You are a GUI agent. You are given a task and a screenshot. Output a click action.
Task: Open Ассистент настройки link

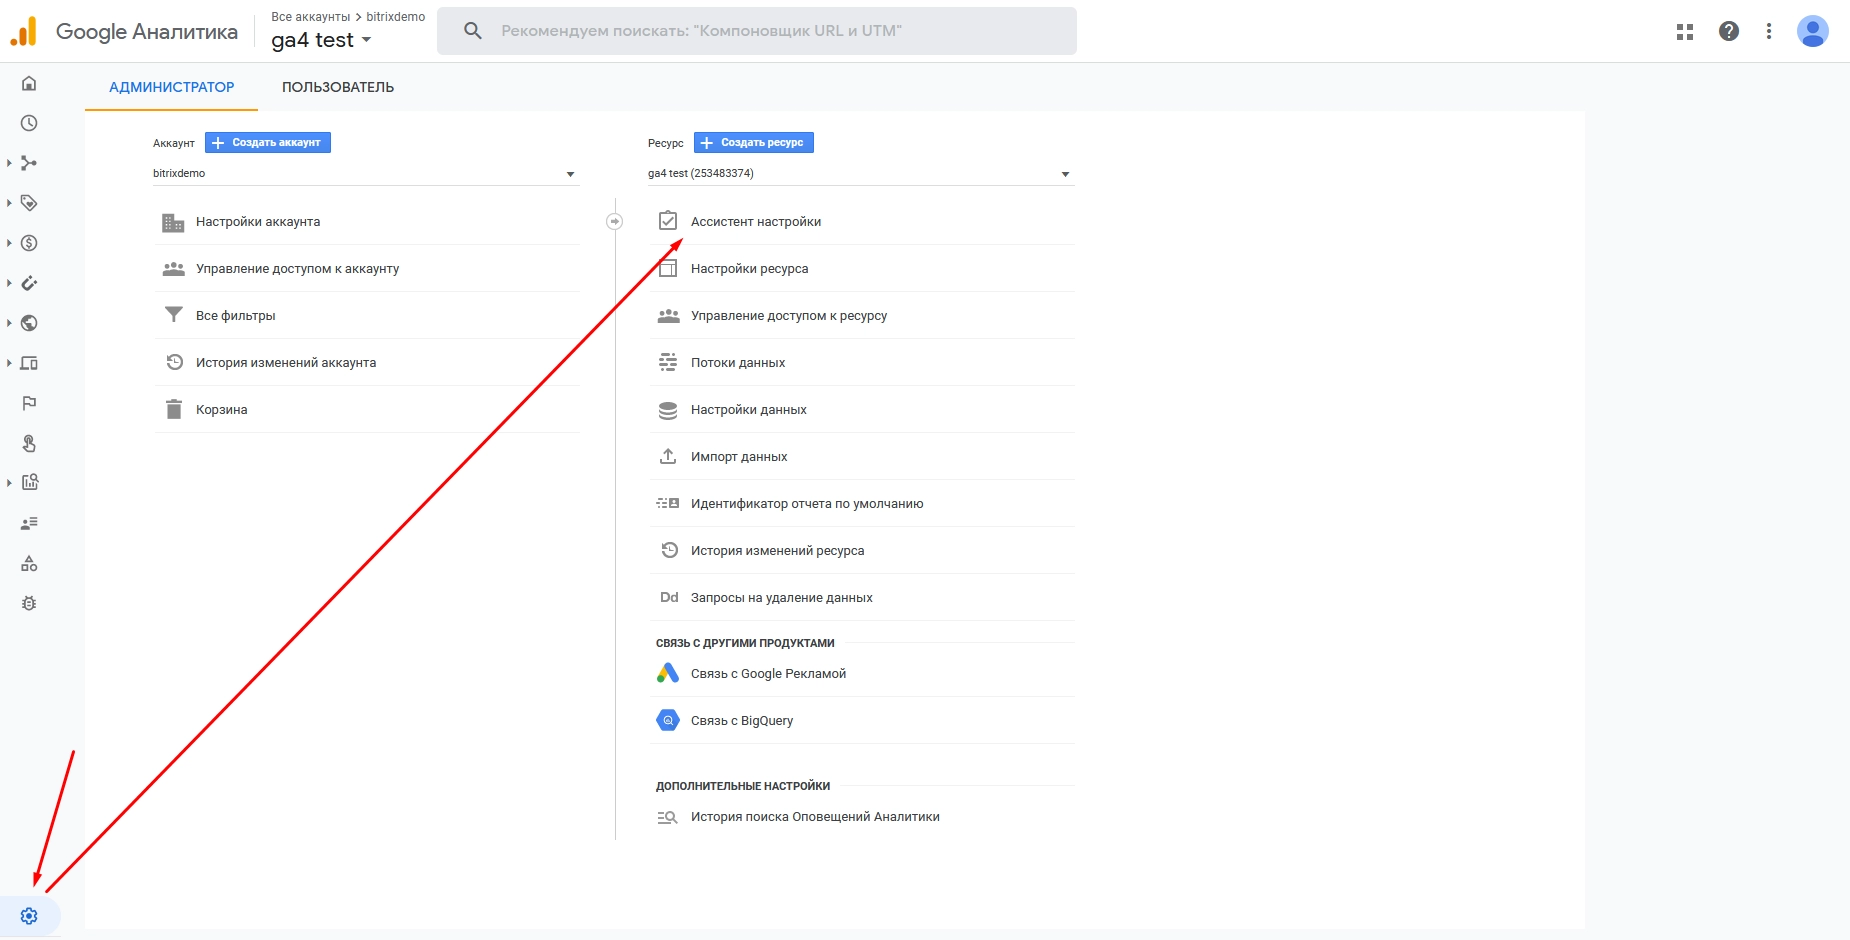(x=756, y=221)
